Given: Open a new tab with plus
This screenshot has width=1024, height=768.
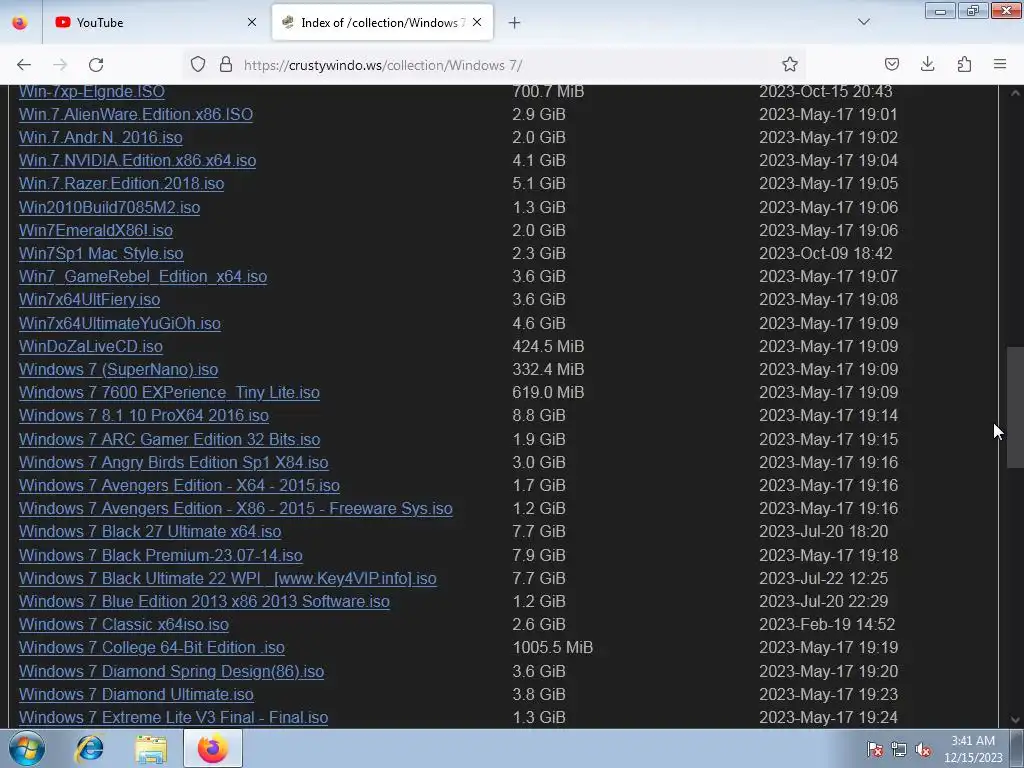Looking at the screenshot, I should click(x=515, y=23).
